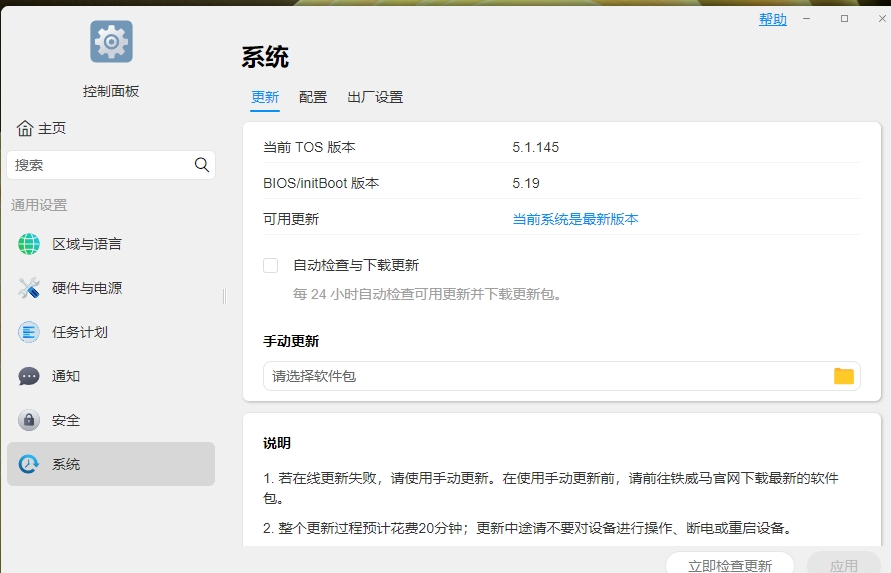Click the 通用设置 section label

(x=39, y=205)
